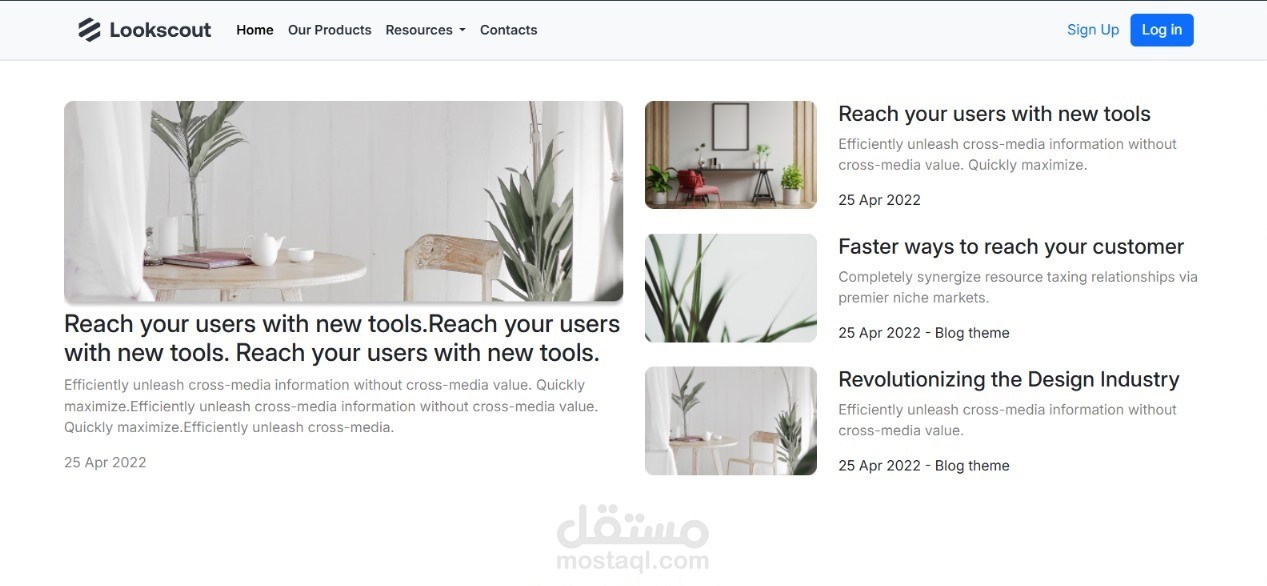Click the Lookscout logo icon
The height and width of the screenshot is (586, 1267).
tap(90, 29)
